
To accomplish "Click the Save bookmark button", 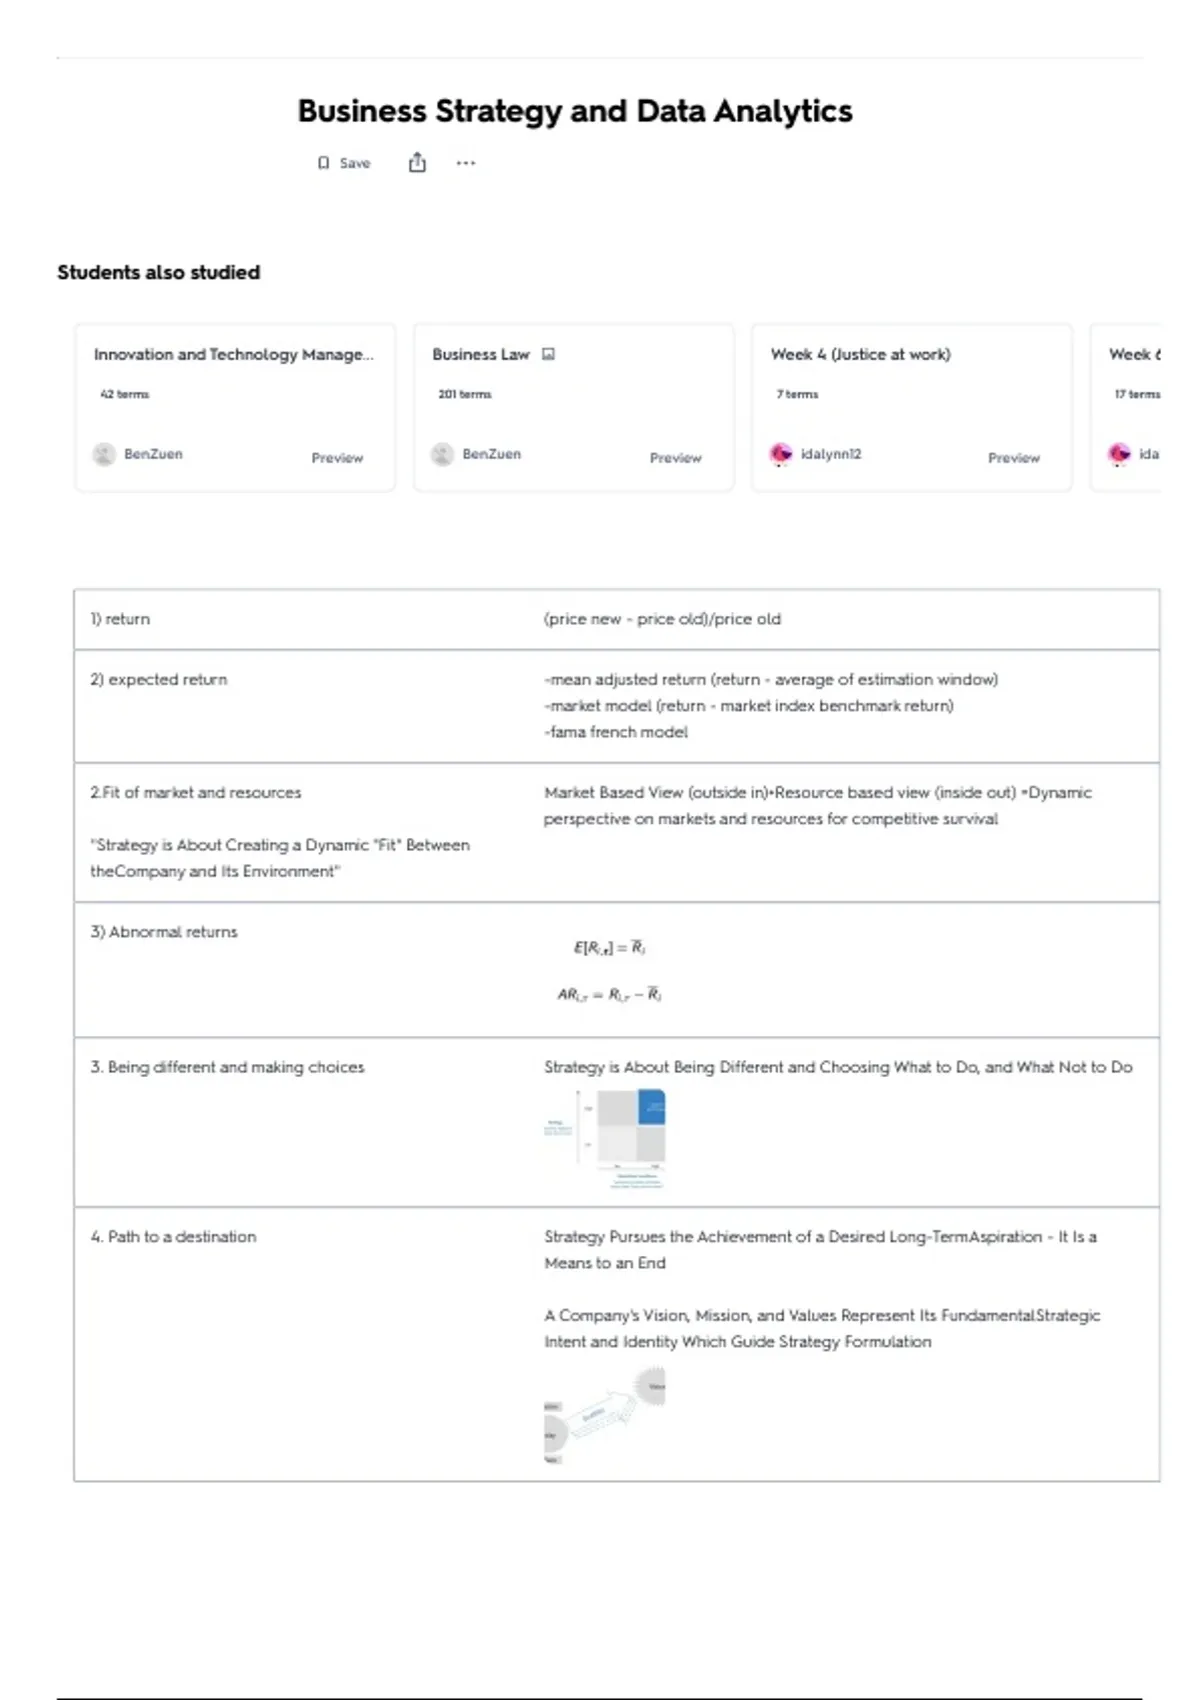I will tap(344, 163).
